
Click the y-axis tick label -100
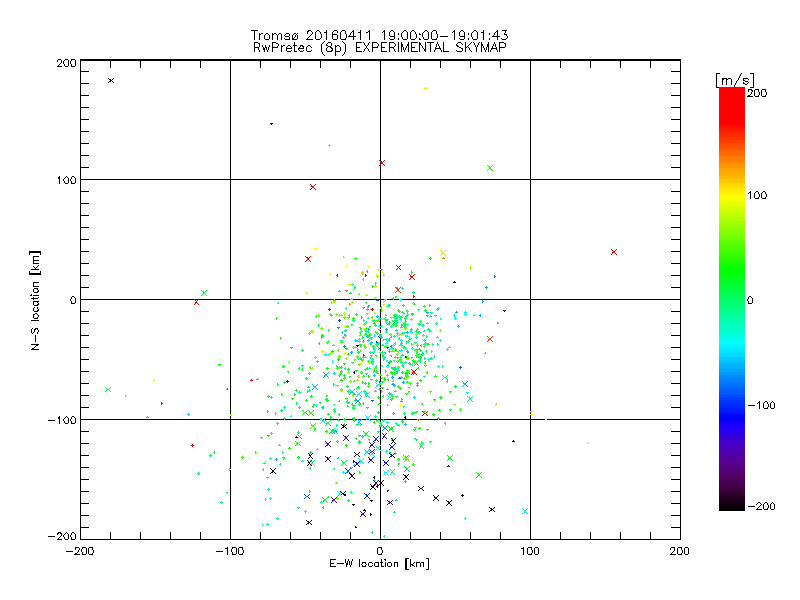(x=62, y=420)
